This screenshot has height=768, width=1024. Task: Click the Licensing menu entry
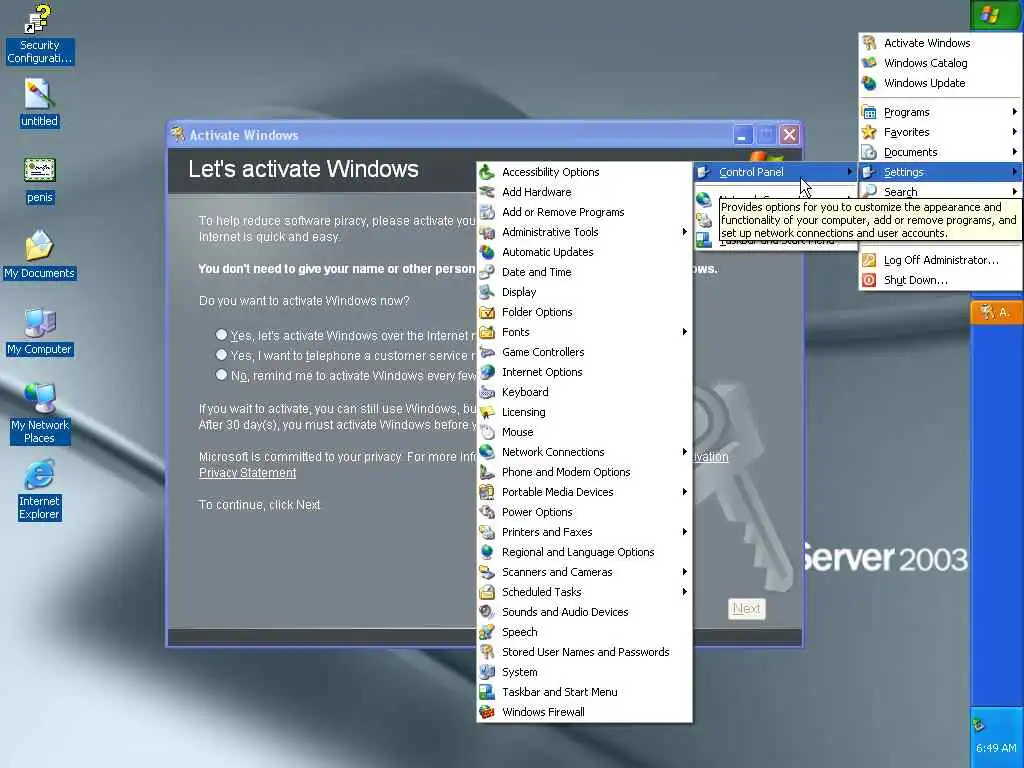584,412
